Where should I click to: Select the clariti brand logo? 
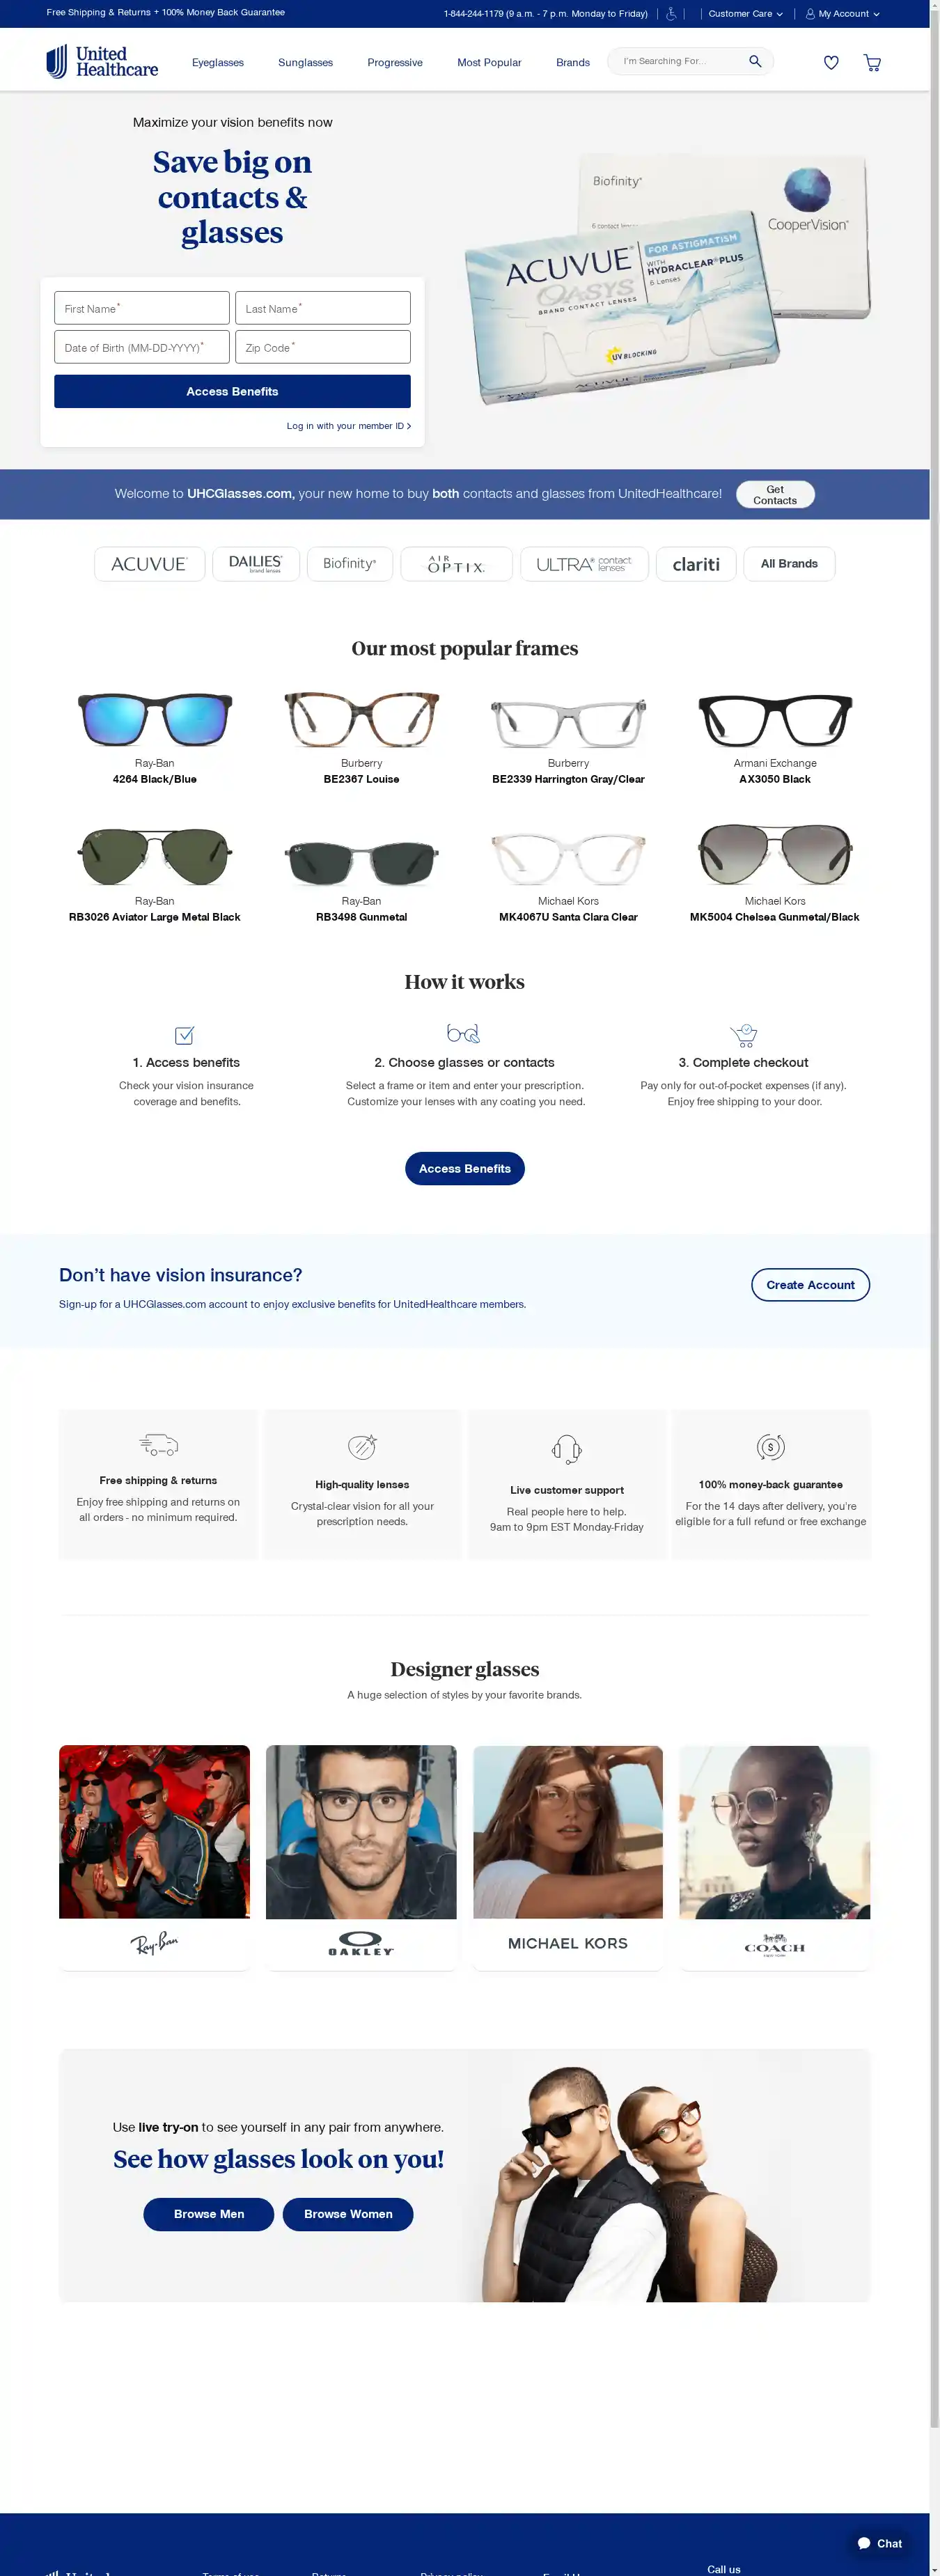pyautogui.click(x=696, y=564)
